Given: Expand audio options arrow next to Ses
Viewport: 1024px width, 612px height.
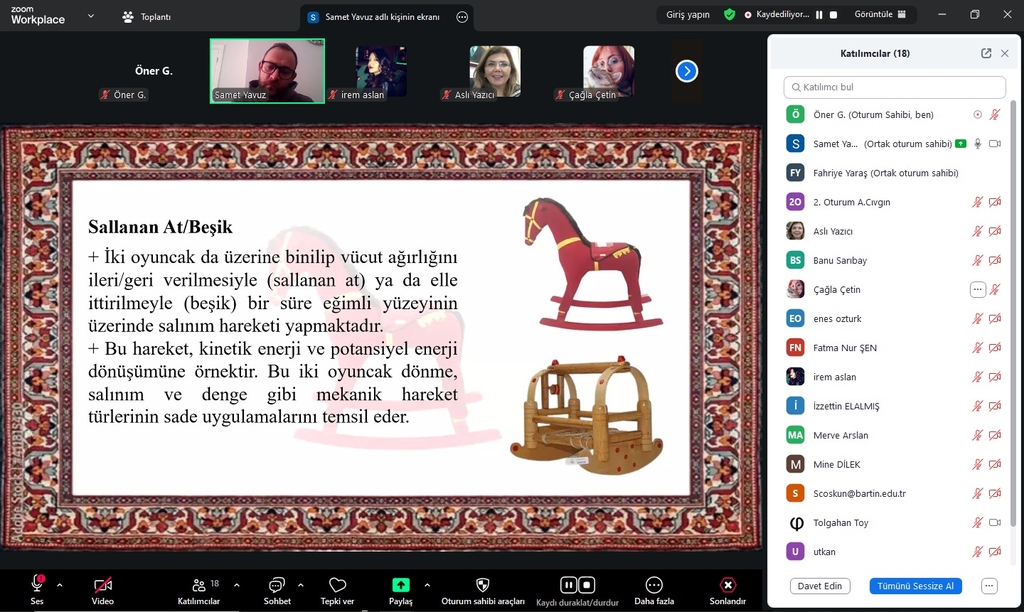Looking at the screenshot, I should 60,584.
